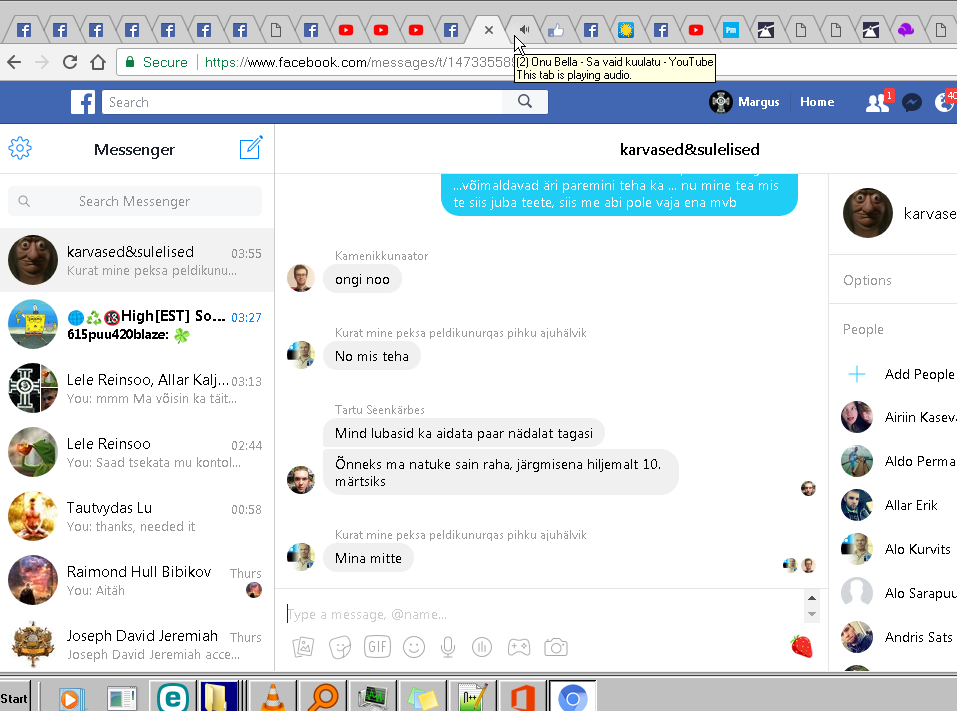Click the search magnifier button in Facebook header
This screenshot has height=711, width=957.
tap(525, 102)
